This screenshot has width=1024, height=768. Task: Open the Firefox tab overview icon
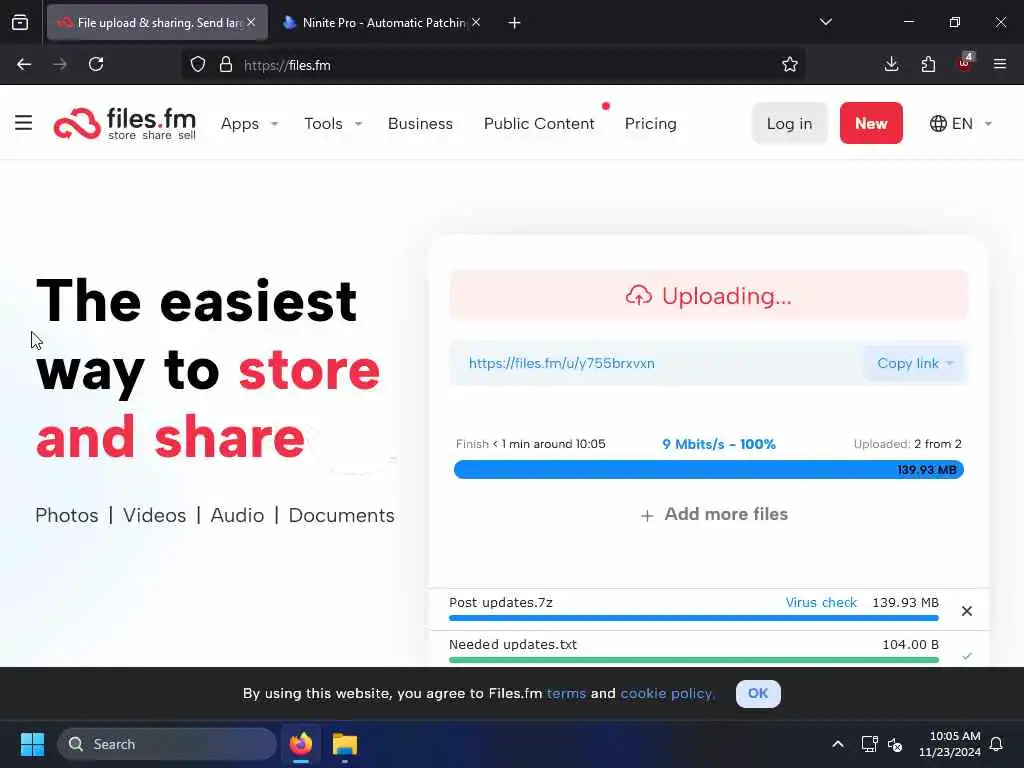(x=20, y=22)
